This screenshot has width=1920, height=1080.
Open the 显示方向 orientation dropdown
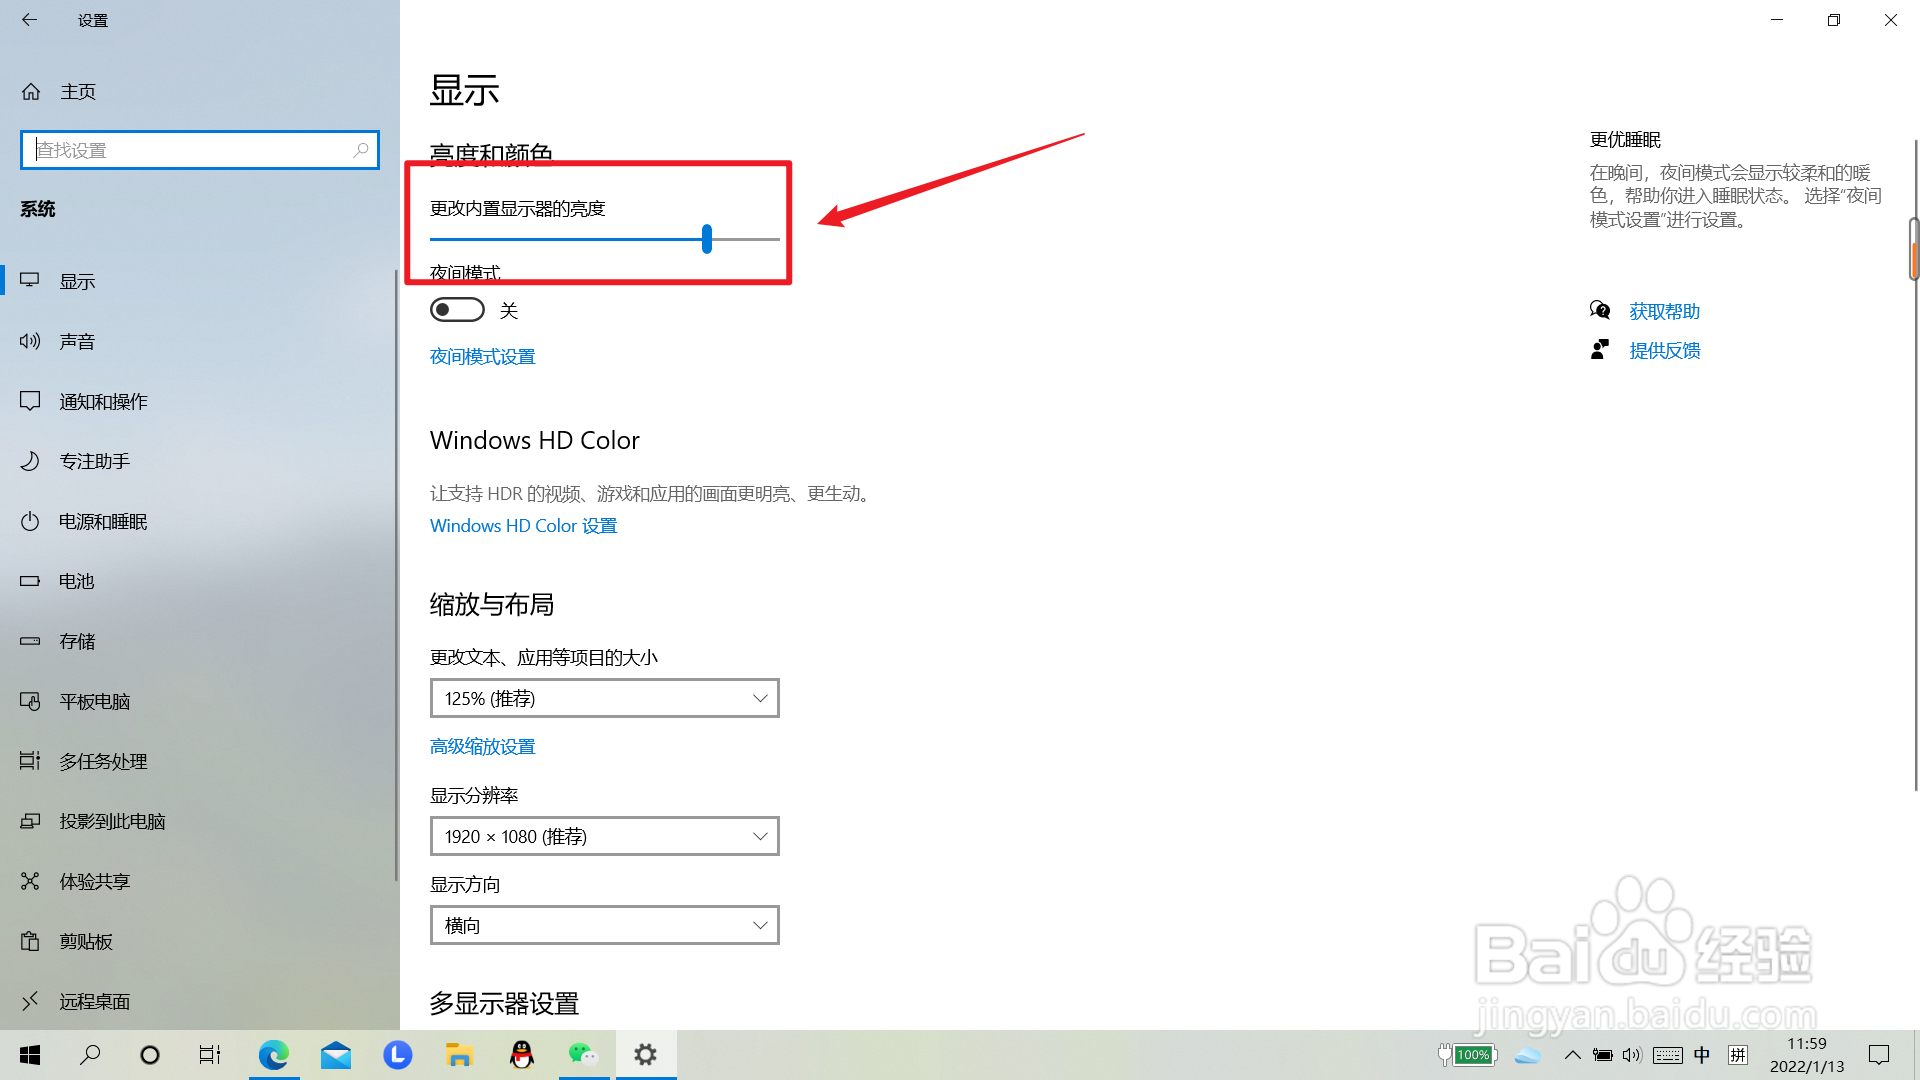pyautogui.click(x=604, y=925)
